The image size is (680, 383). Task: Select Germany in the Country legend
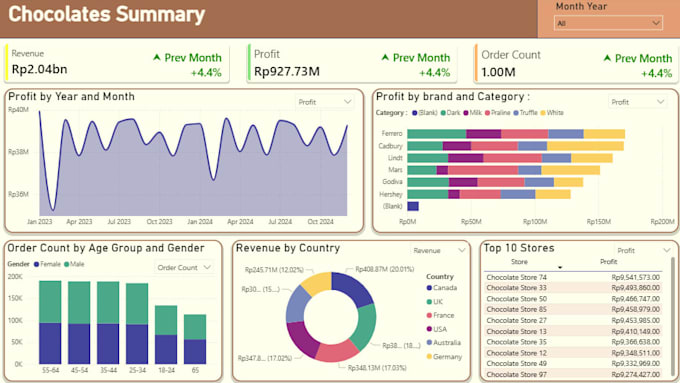pyautogui.click(x=444, y=357)
